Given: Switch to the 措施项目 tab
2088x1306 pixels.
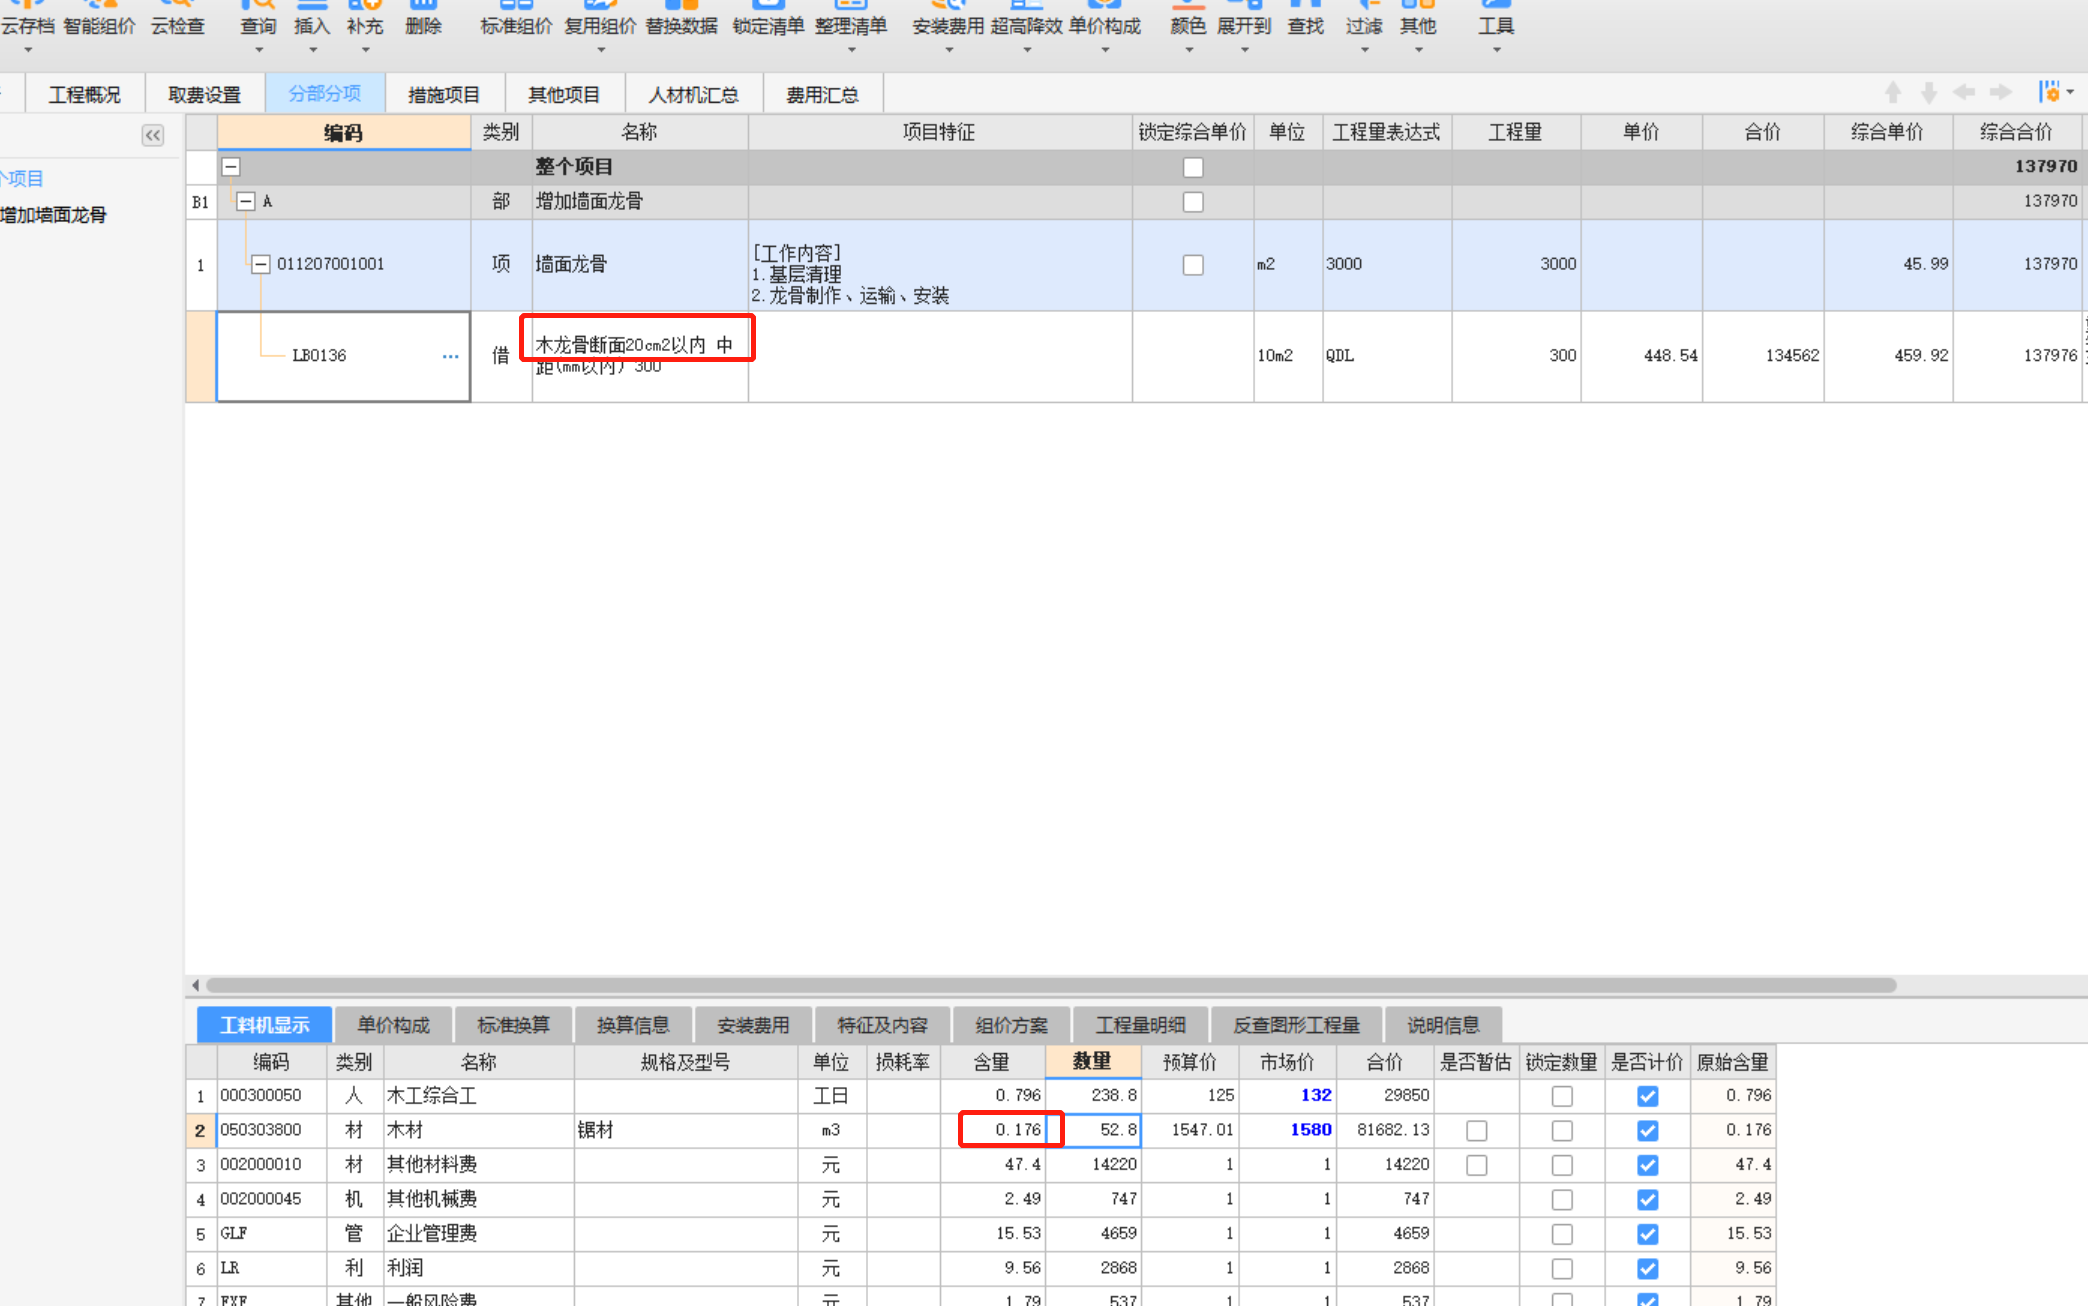Looking at the screenshot, I should coord(444,94).
